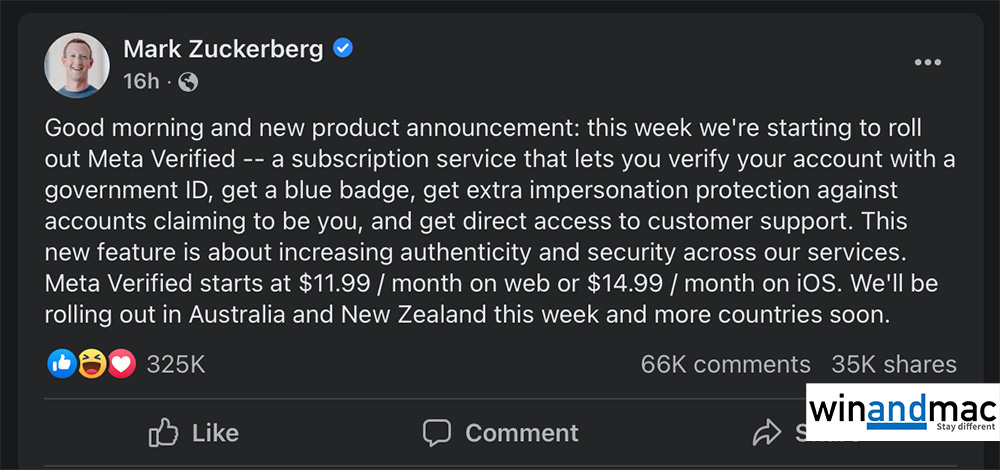Open the 66K comments link
The image size is (1000, 470).
coord(725,364)
